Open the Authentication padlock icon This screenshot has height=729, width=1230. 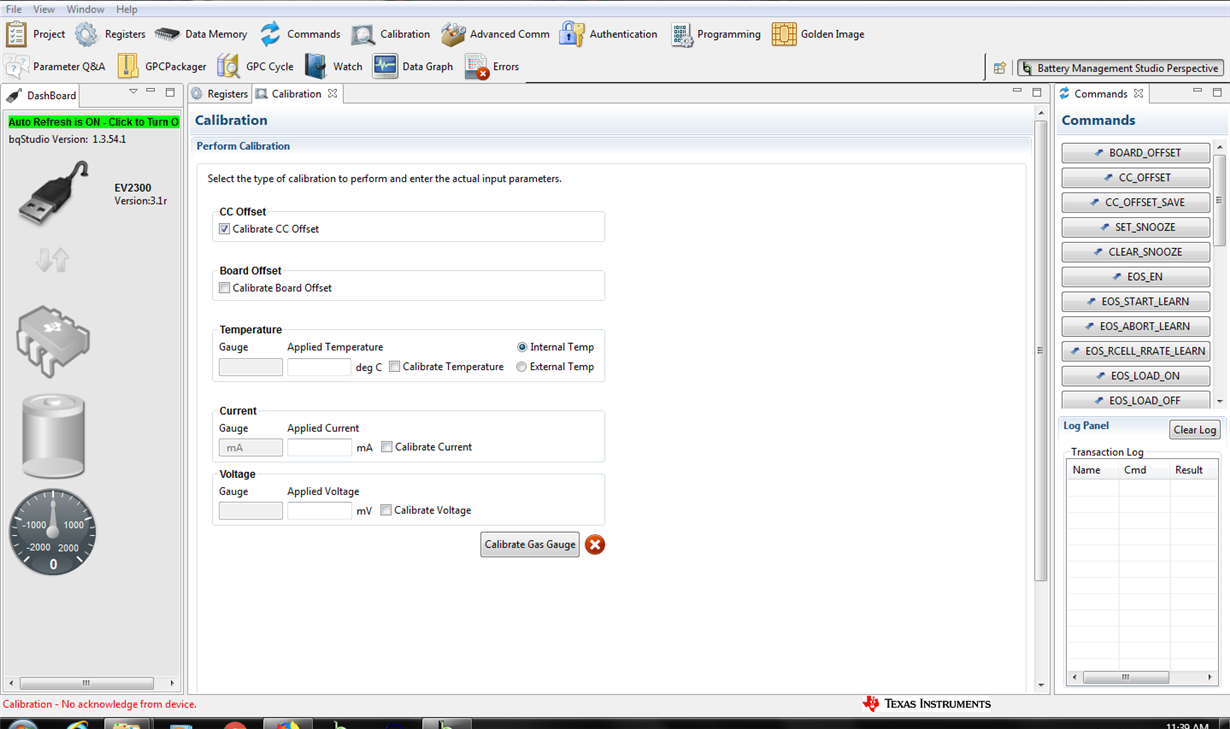click(572, 34)
